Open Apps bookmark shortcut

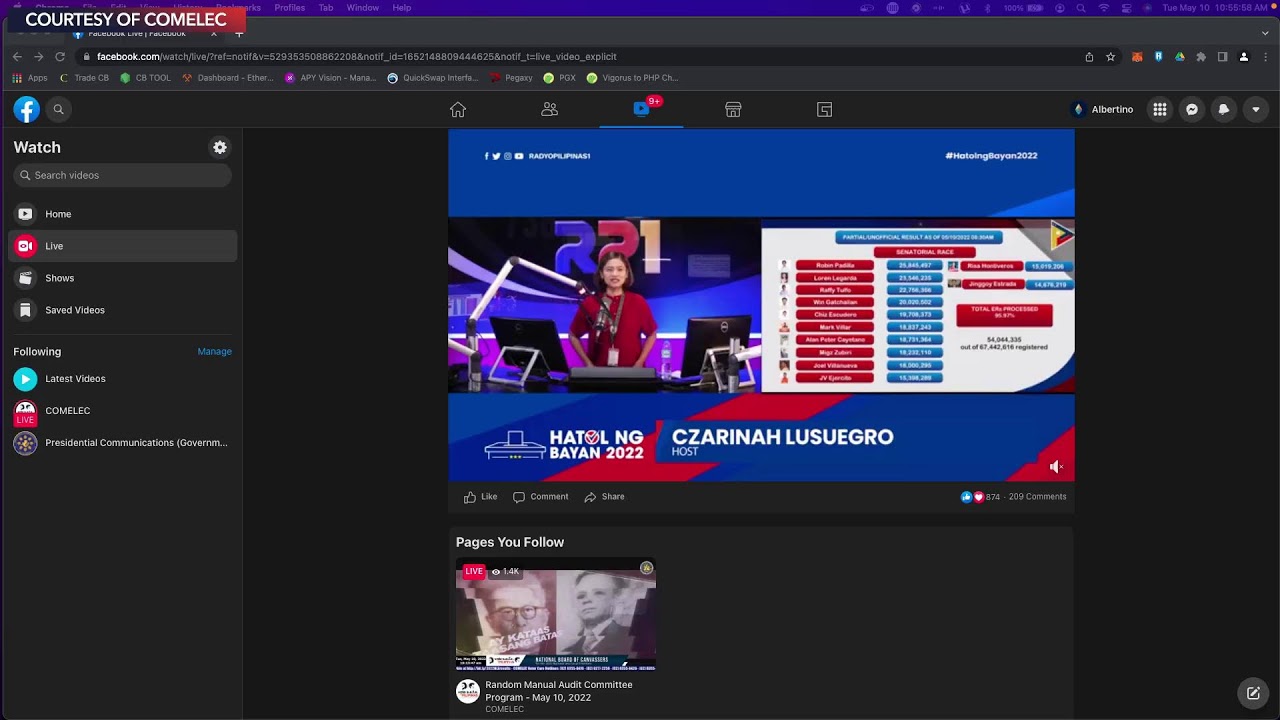(x=29, y=78)
